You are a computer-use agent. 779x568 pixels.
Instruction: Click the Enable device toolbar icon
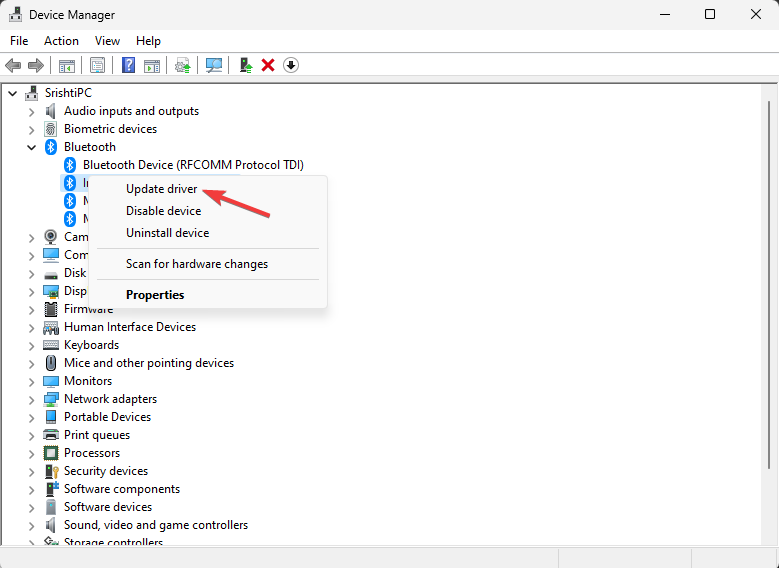245,65
